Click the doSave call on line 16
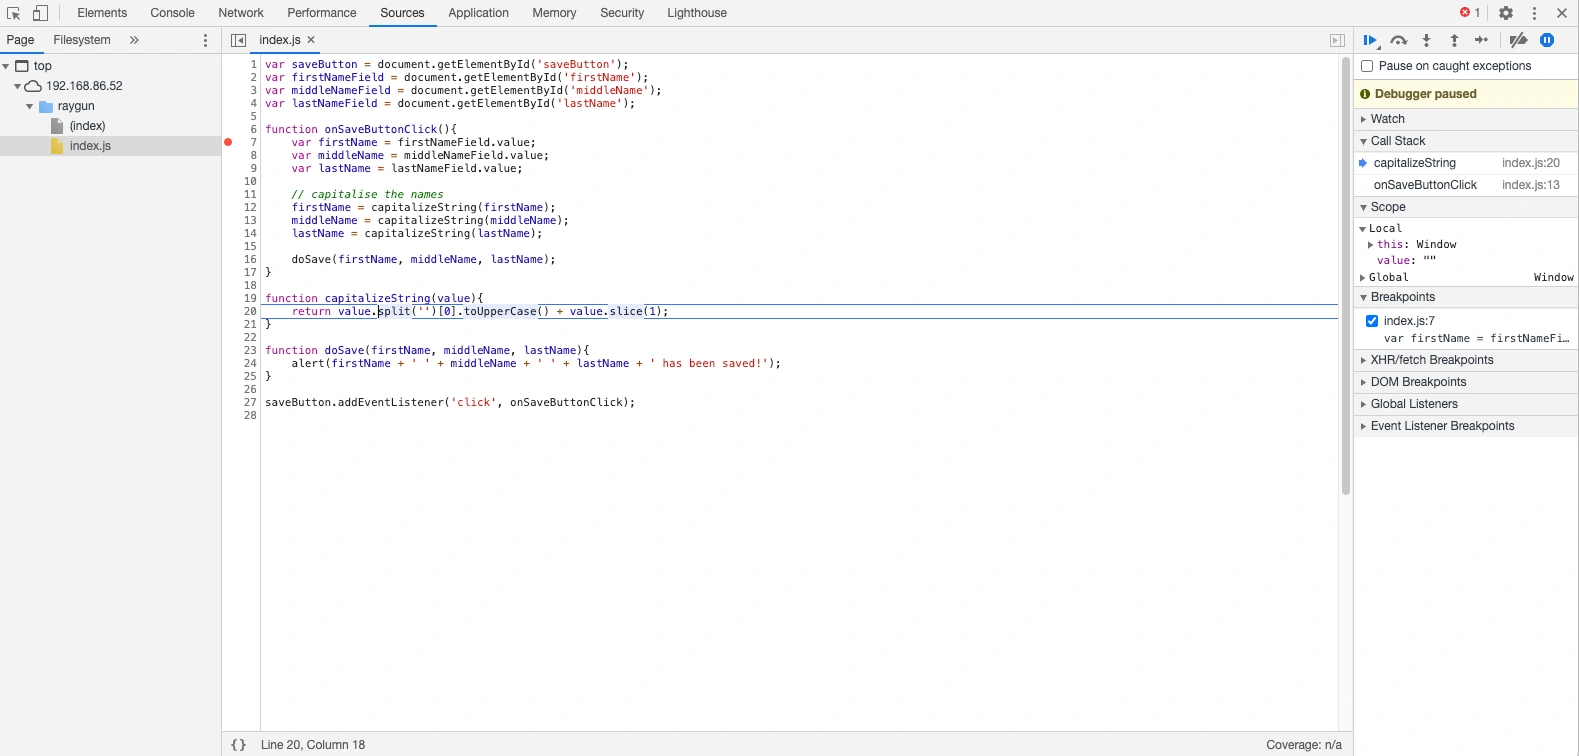This screenshot has height=756, width=1579. point(423,259)
